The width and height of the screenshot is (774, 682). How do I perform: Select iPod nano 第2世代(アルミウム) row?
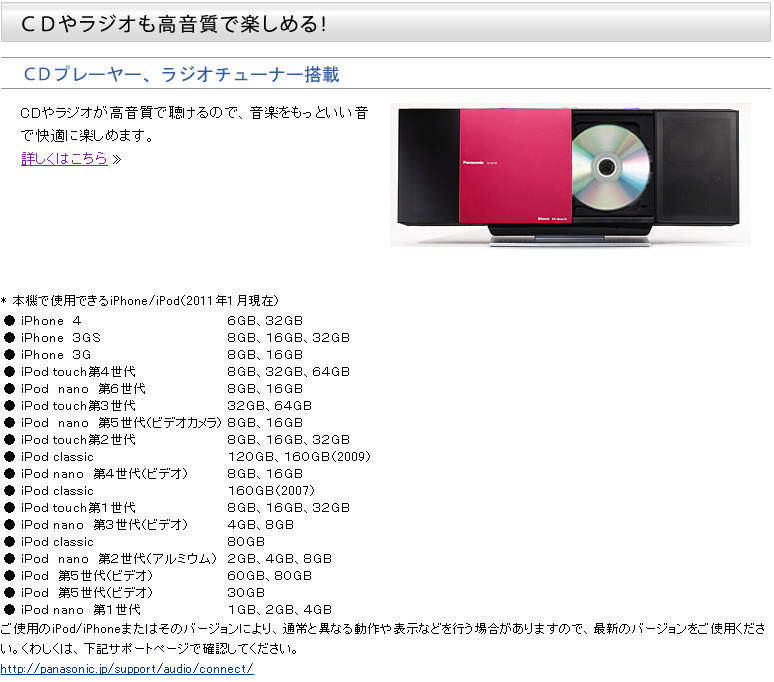pyautogui.click(x=167, y=559)
